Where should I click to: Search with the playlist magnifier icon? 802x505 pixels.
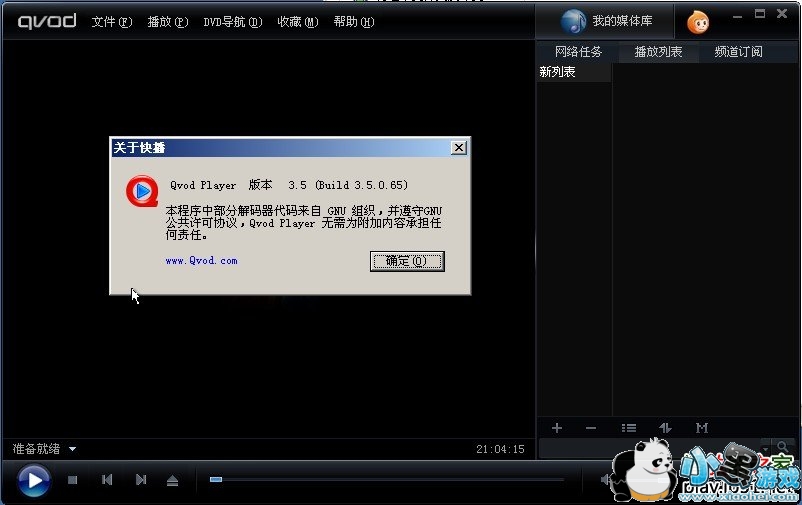783,447
